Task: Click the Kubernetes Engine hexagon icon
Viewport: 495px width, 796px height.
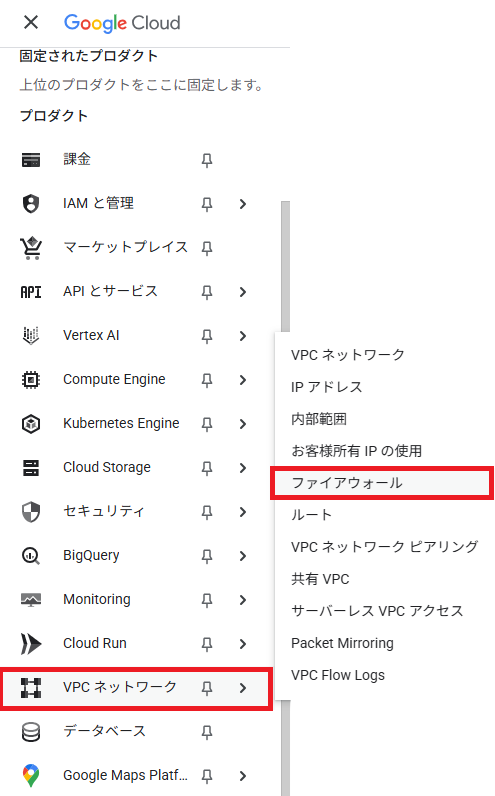Action: [x=31, y=424]
